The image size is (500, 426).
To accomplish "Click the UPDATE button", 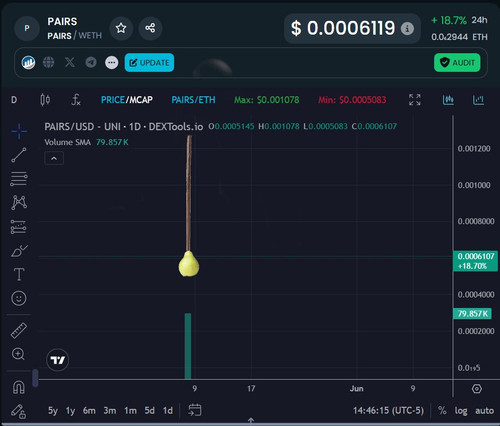I will click(149, 62).
